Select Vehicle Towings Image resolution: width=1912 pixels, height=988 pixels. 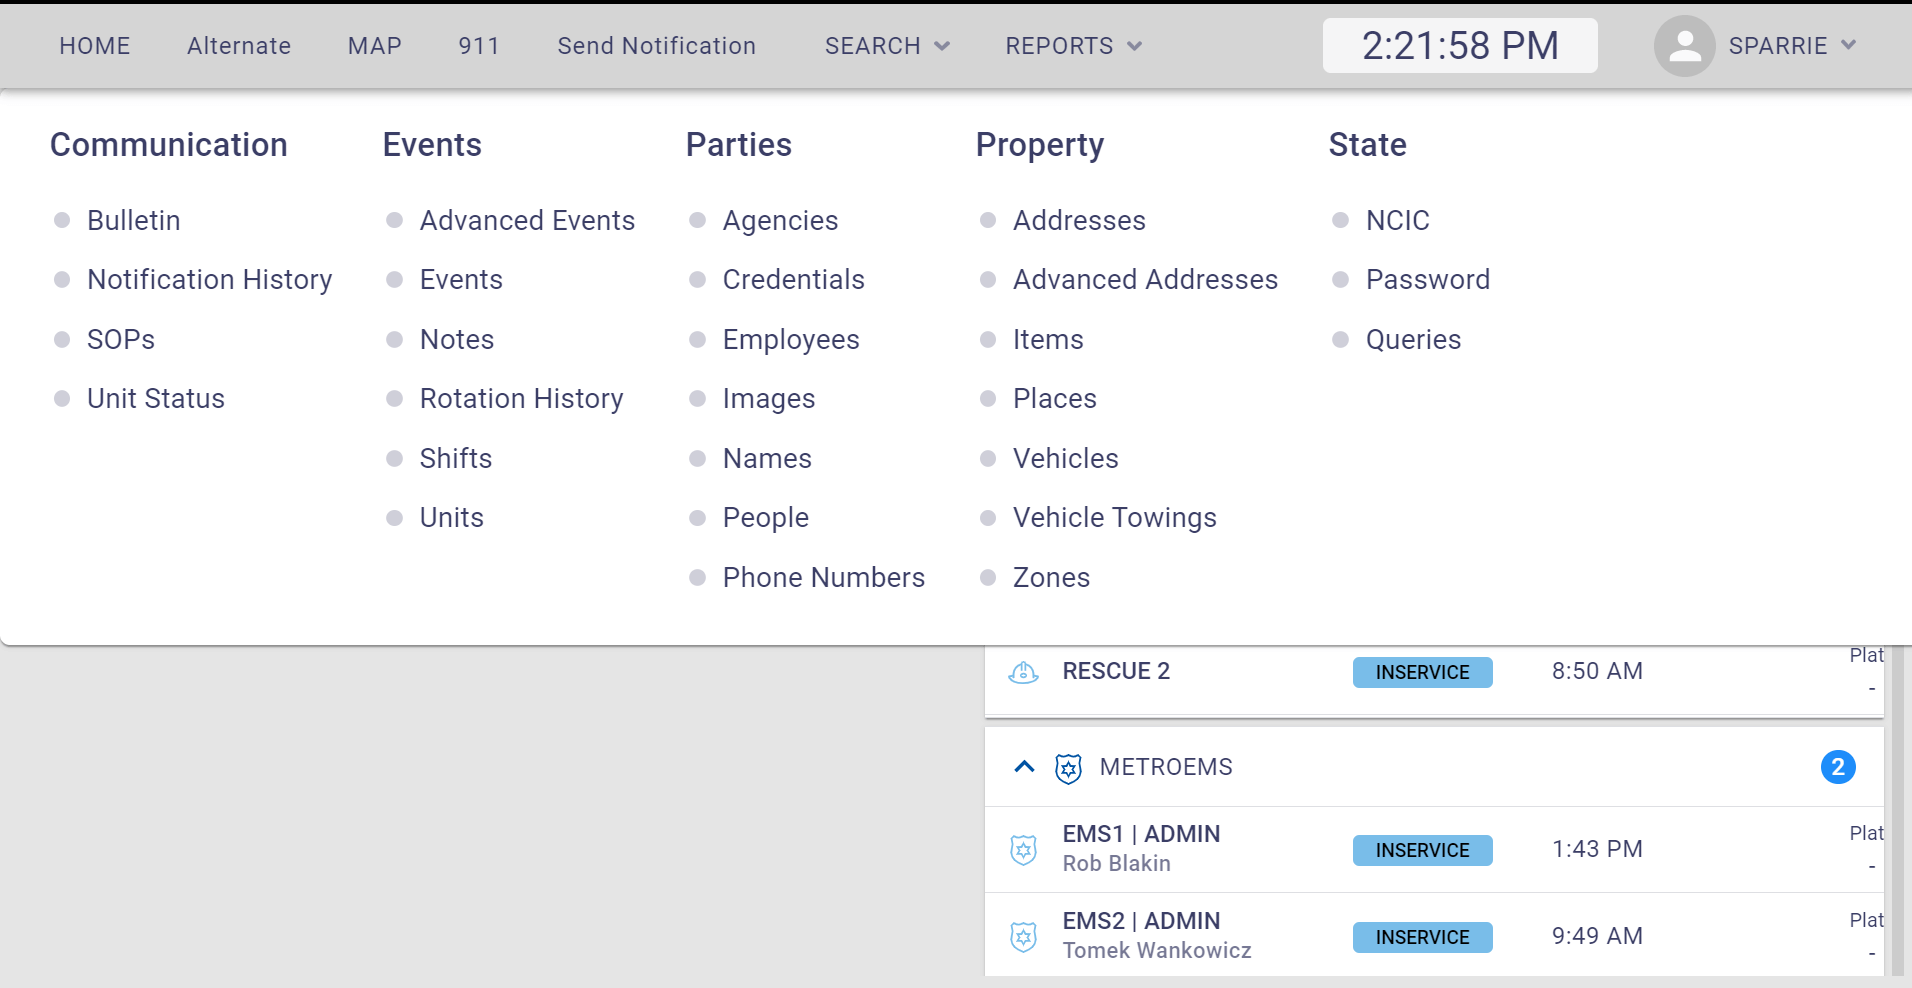point(1115,518)
